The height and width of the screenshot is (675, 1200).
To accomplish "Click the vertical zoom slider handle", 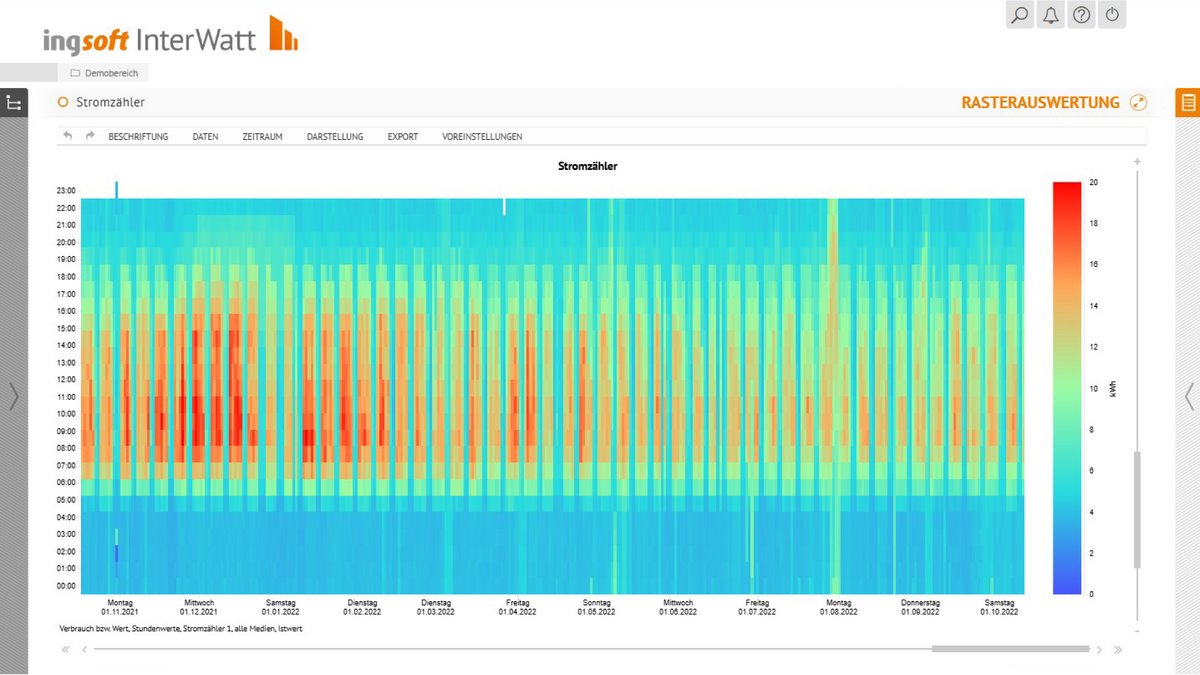I will 1137,510.
